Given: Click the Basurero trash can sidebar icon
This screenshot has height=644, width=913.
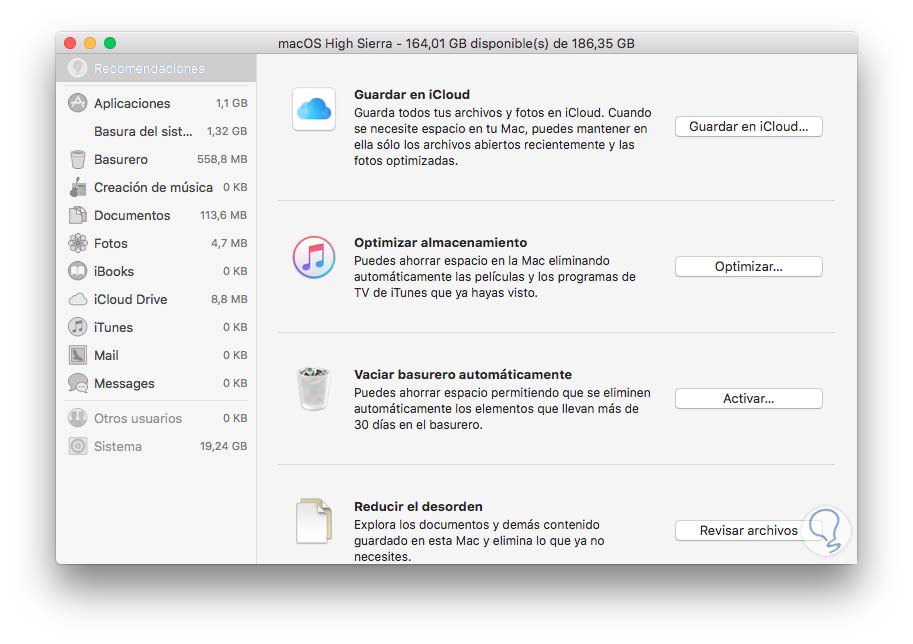Looking at the screenshot, I should tap(77, 159).
